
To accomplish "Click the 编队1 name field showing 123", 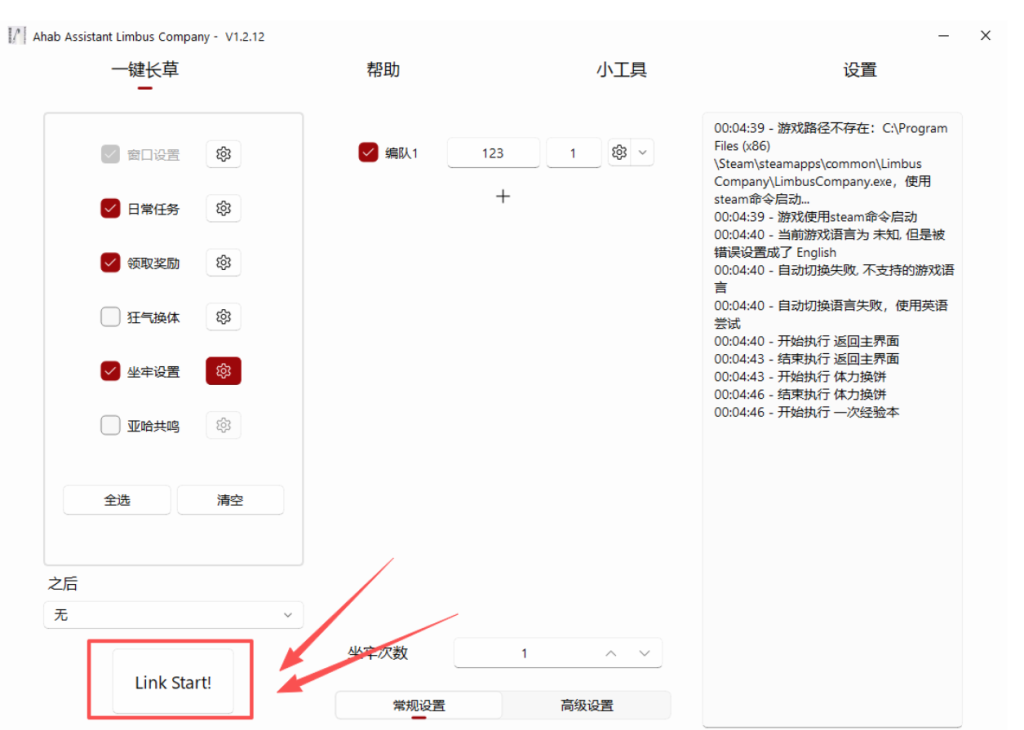I will click(x=493, y=153).
